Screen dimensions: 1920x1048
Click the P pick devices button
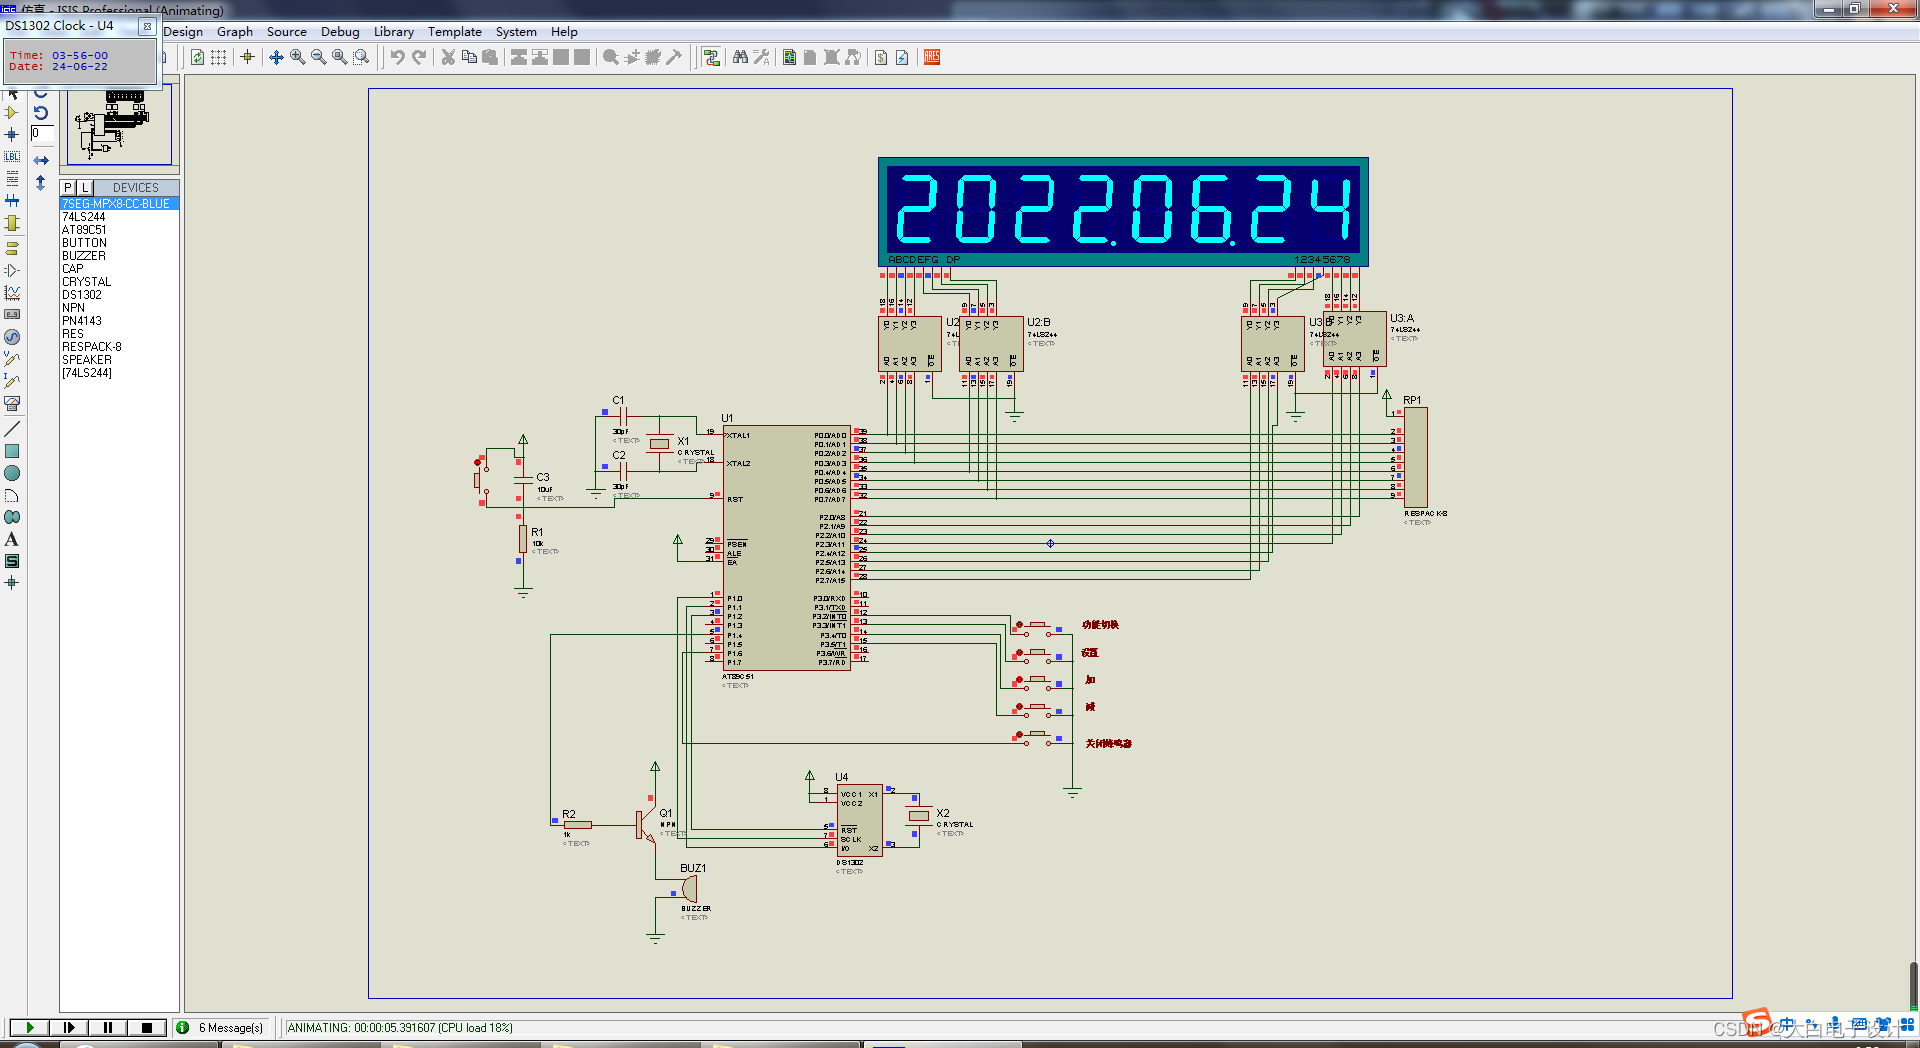tap(68, 188)
